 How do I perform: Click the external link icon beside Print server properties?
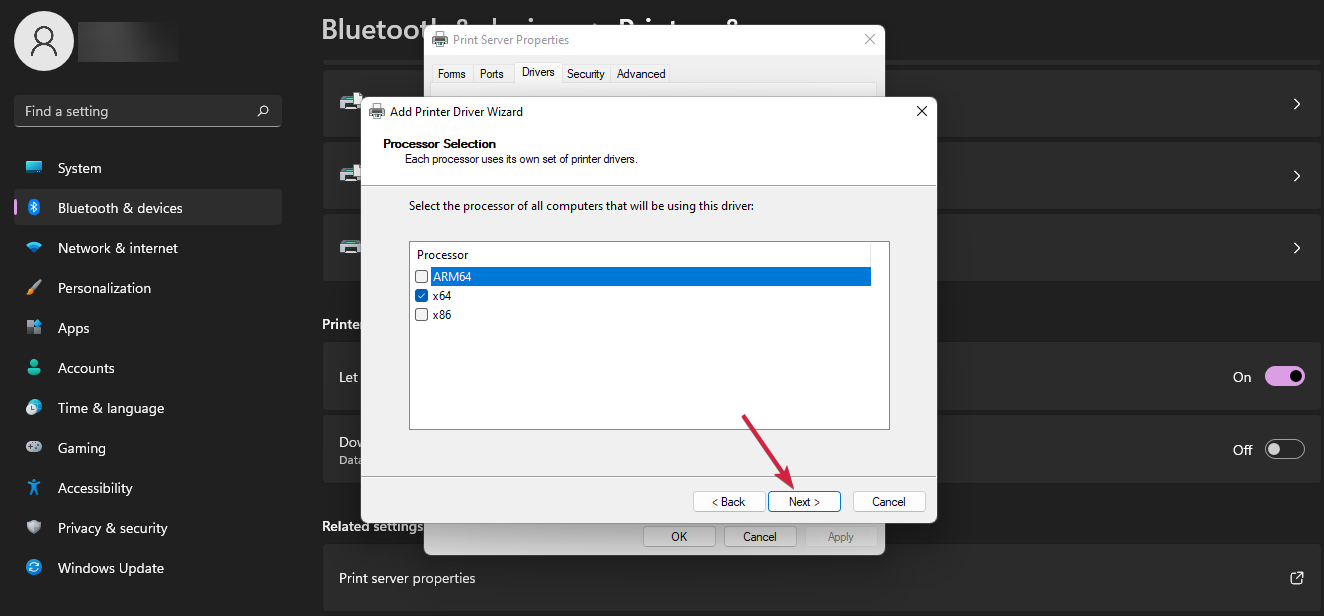click(x=1296, y=578)
